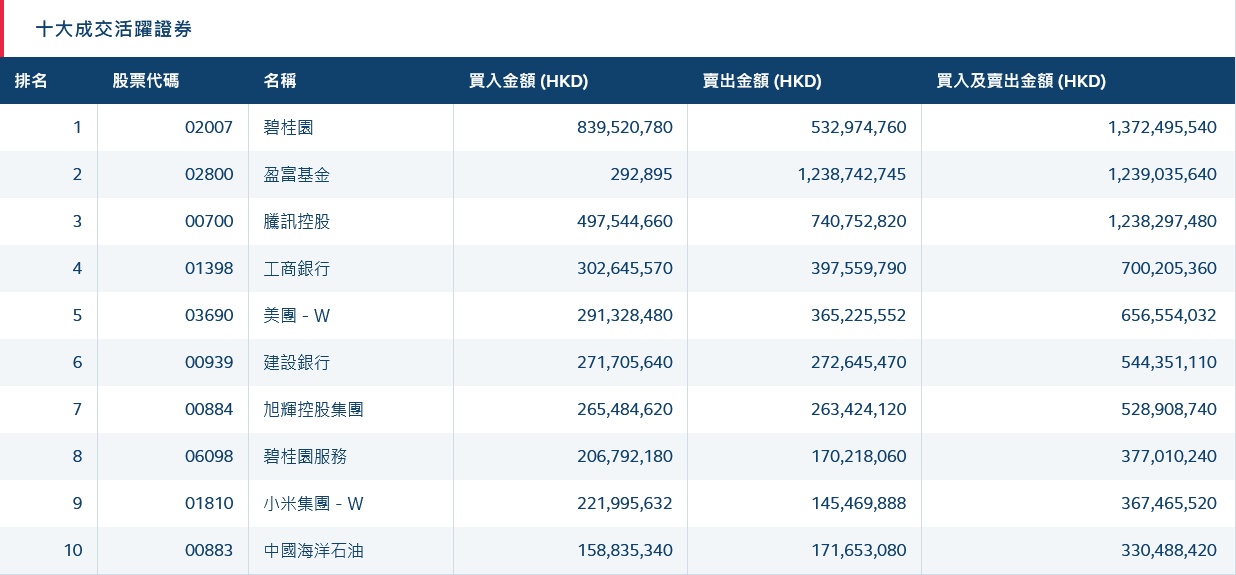
Task: Click the 排名 column header
Action: tap(31, 81)
